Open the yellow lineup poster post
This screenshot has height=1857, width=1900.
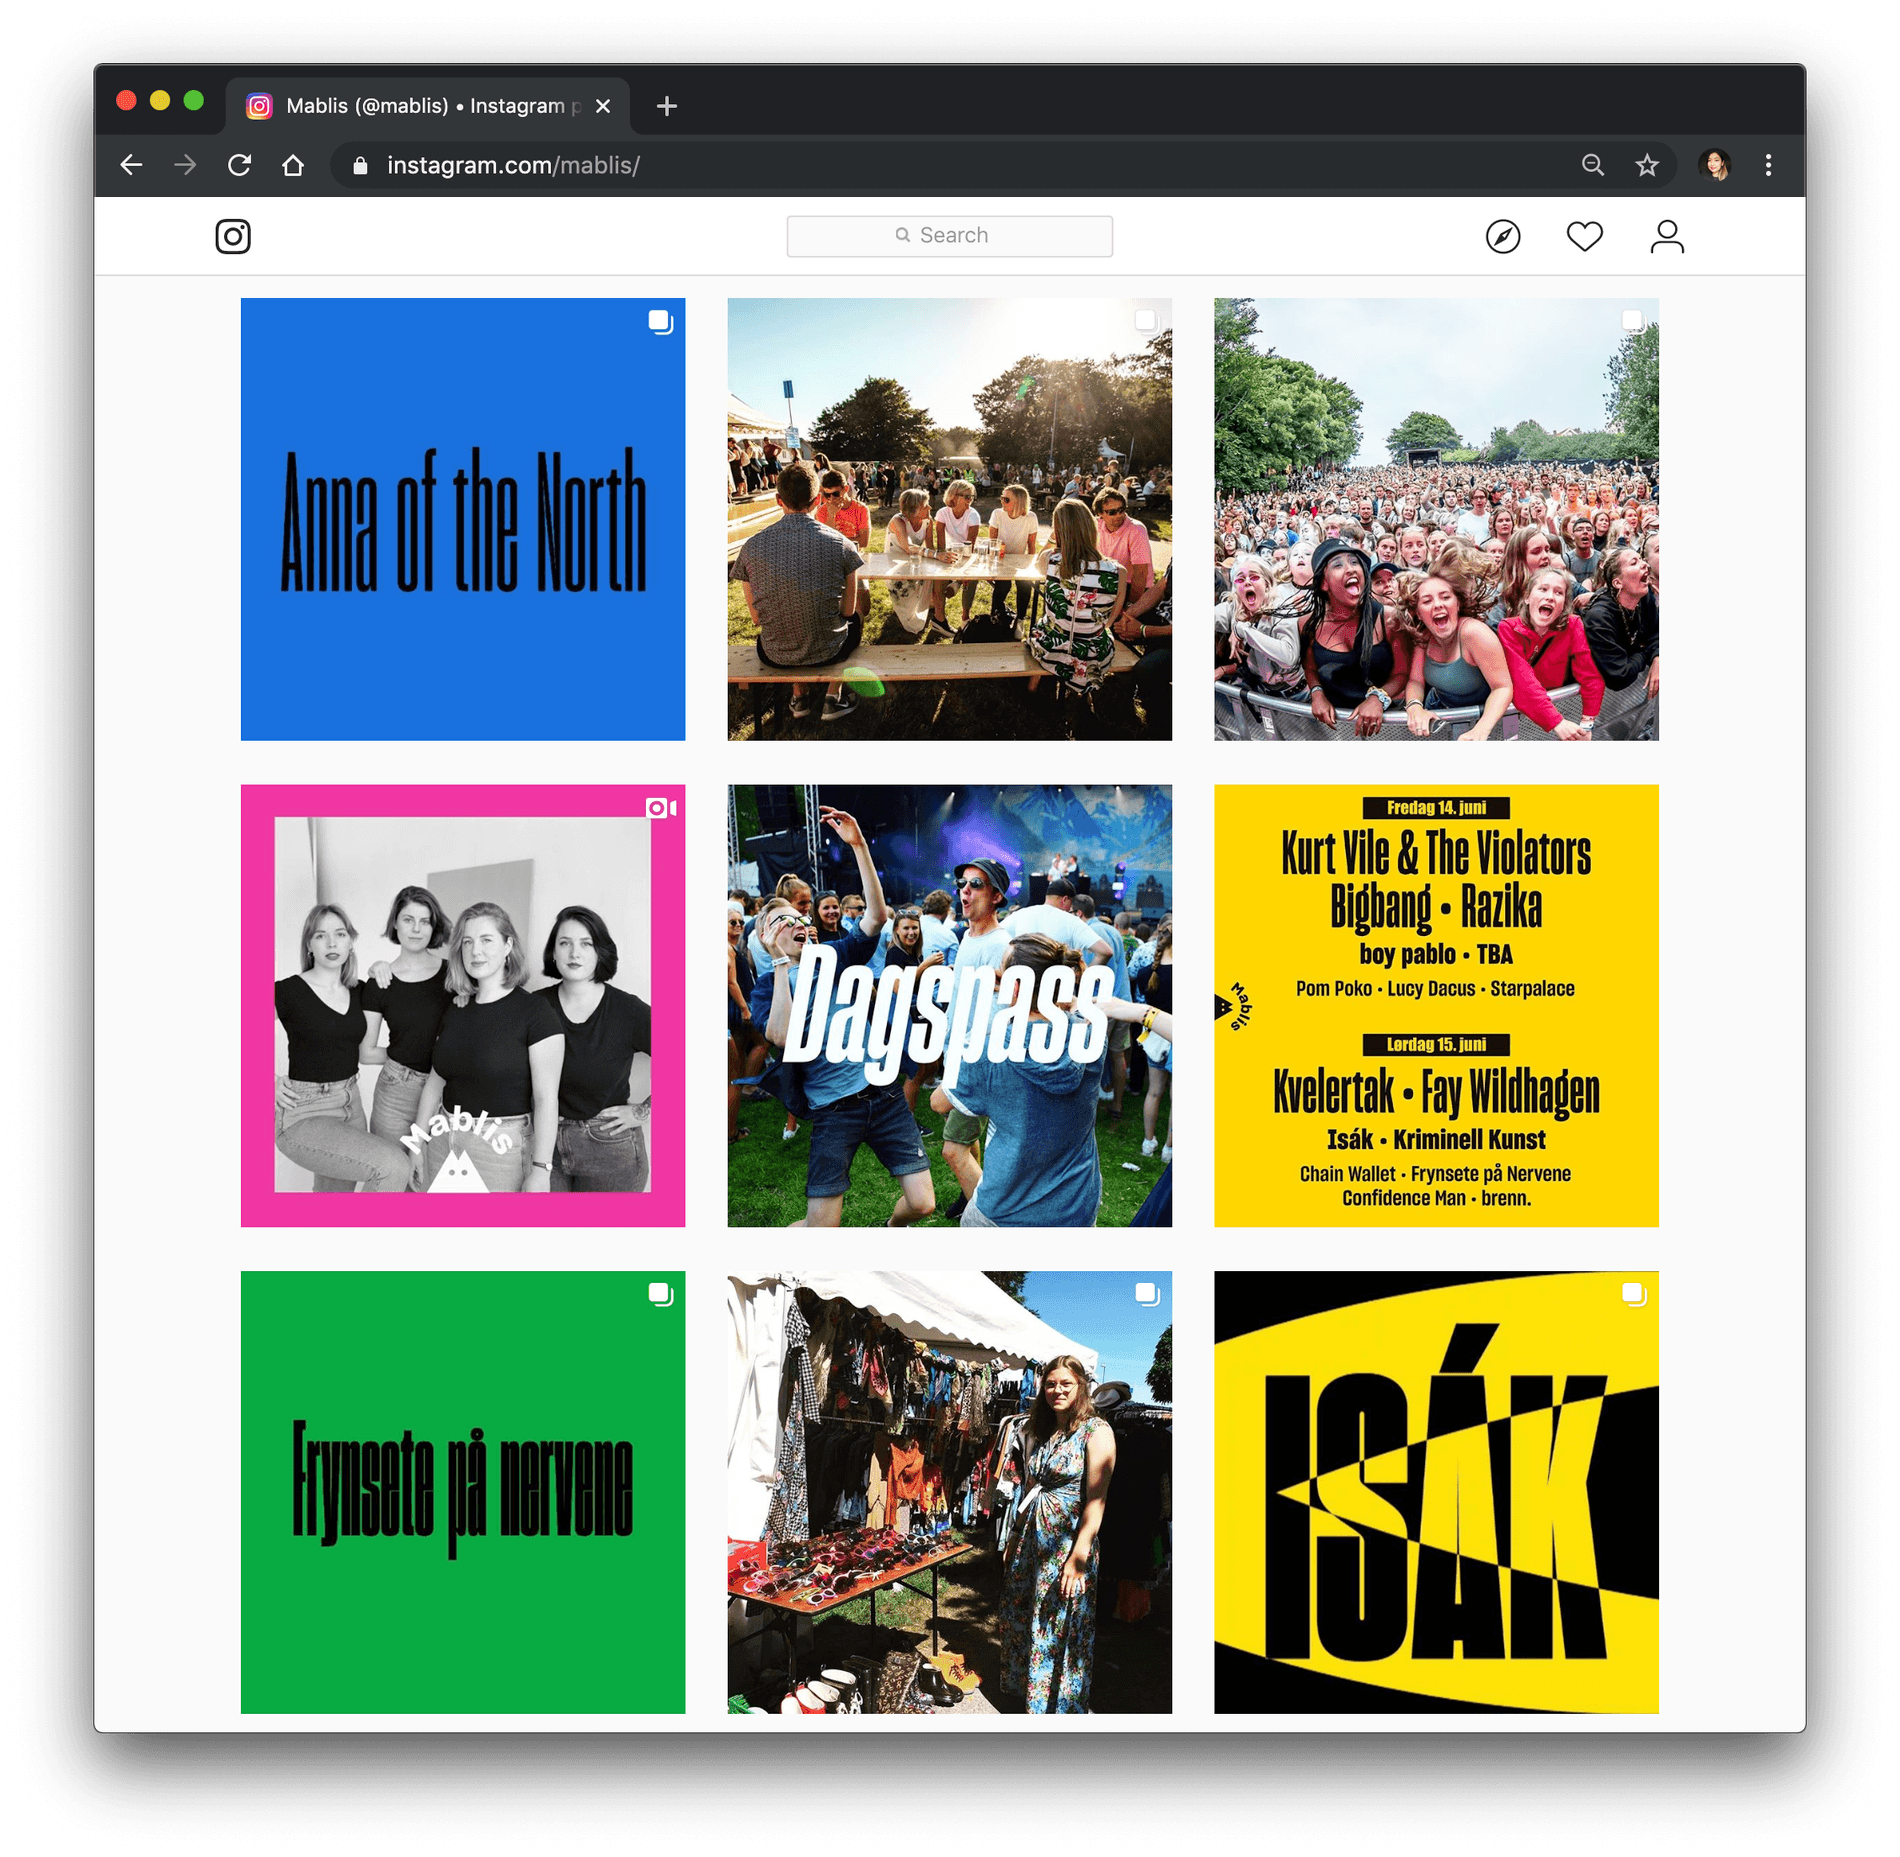click(1436, 1005)
